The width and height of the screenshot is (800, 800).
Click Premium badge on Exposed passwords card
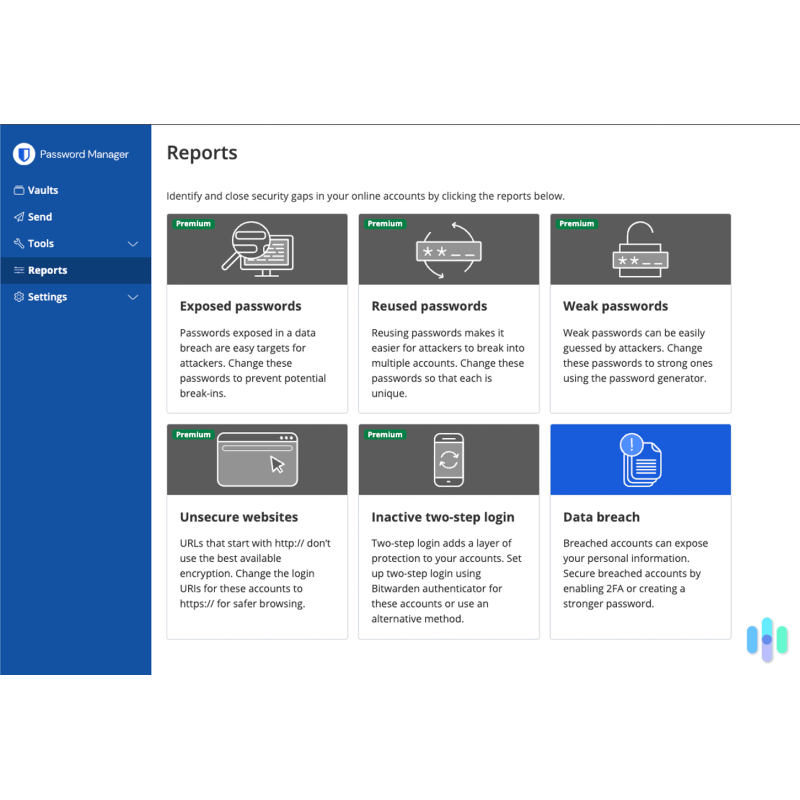tap(193, 223)
